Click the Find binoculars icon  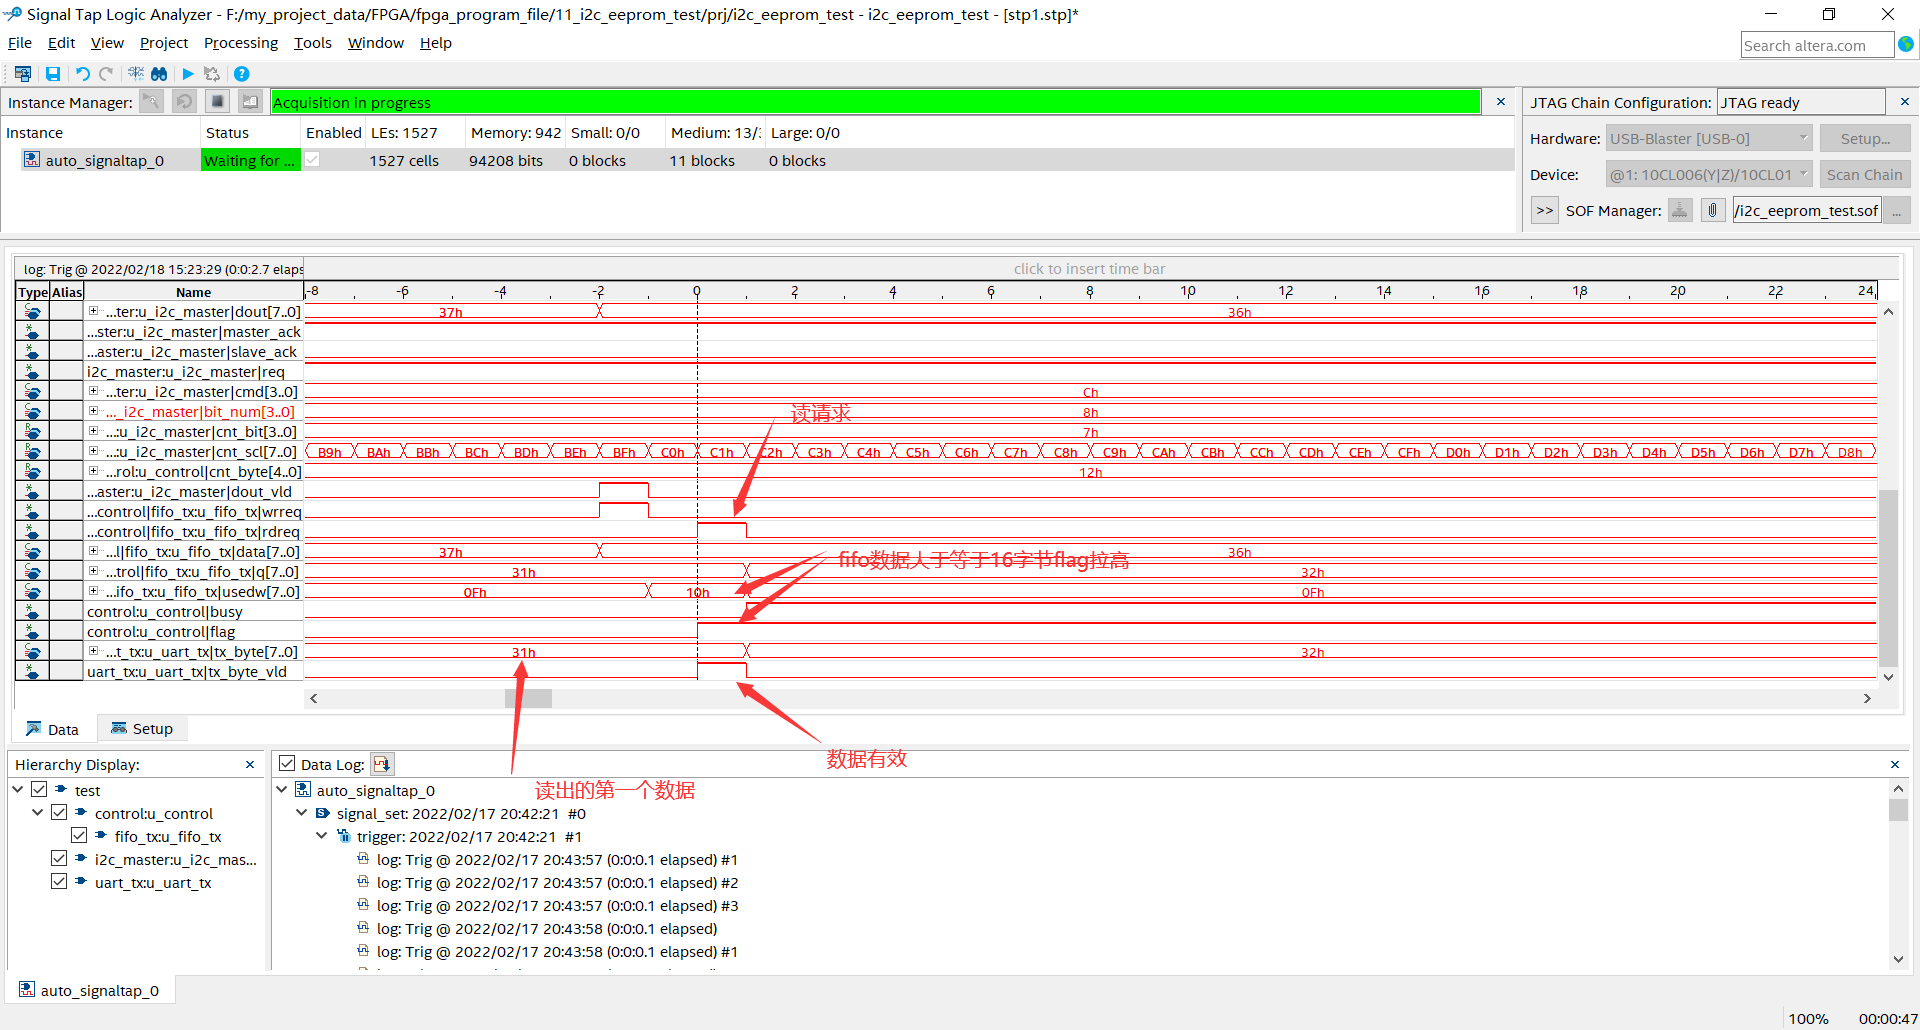(159, 73)
